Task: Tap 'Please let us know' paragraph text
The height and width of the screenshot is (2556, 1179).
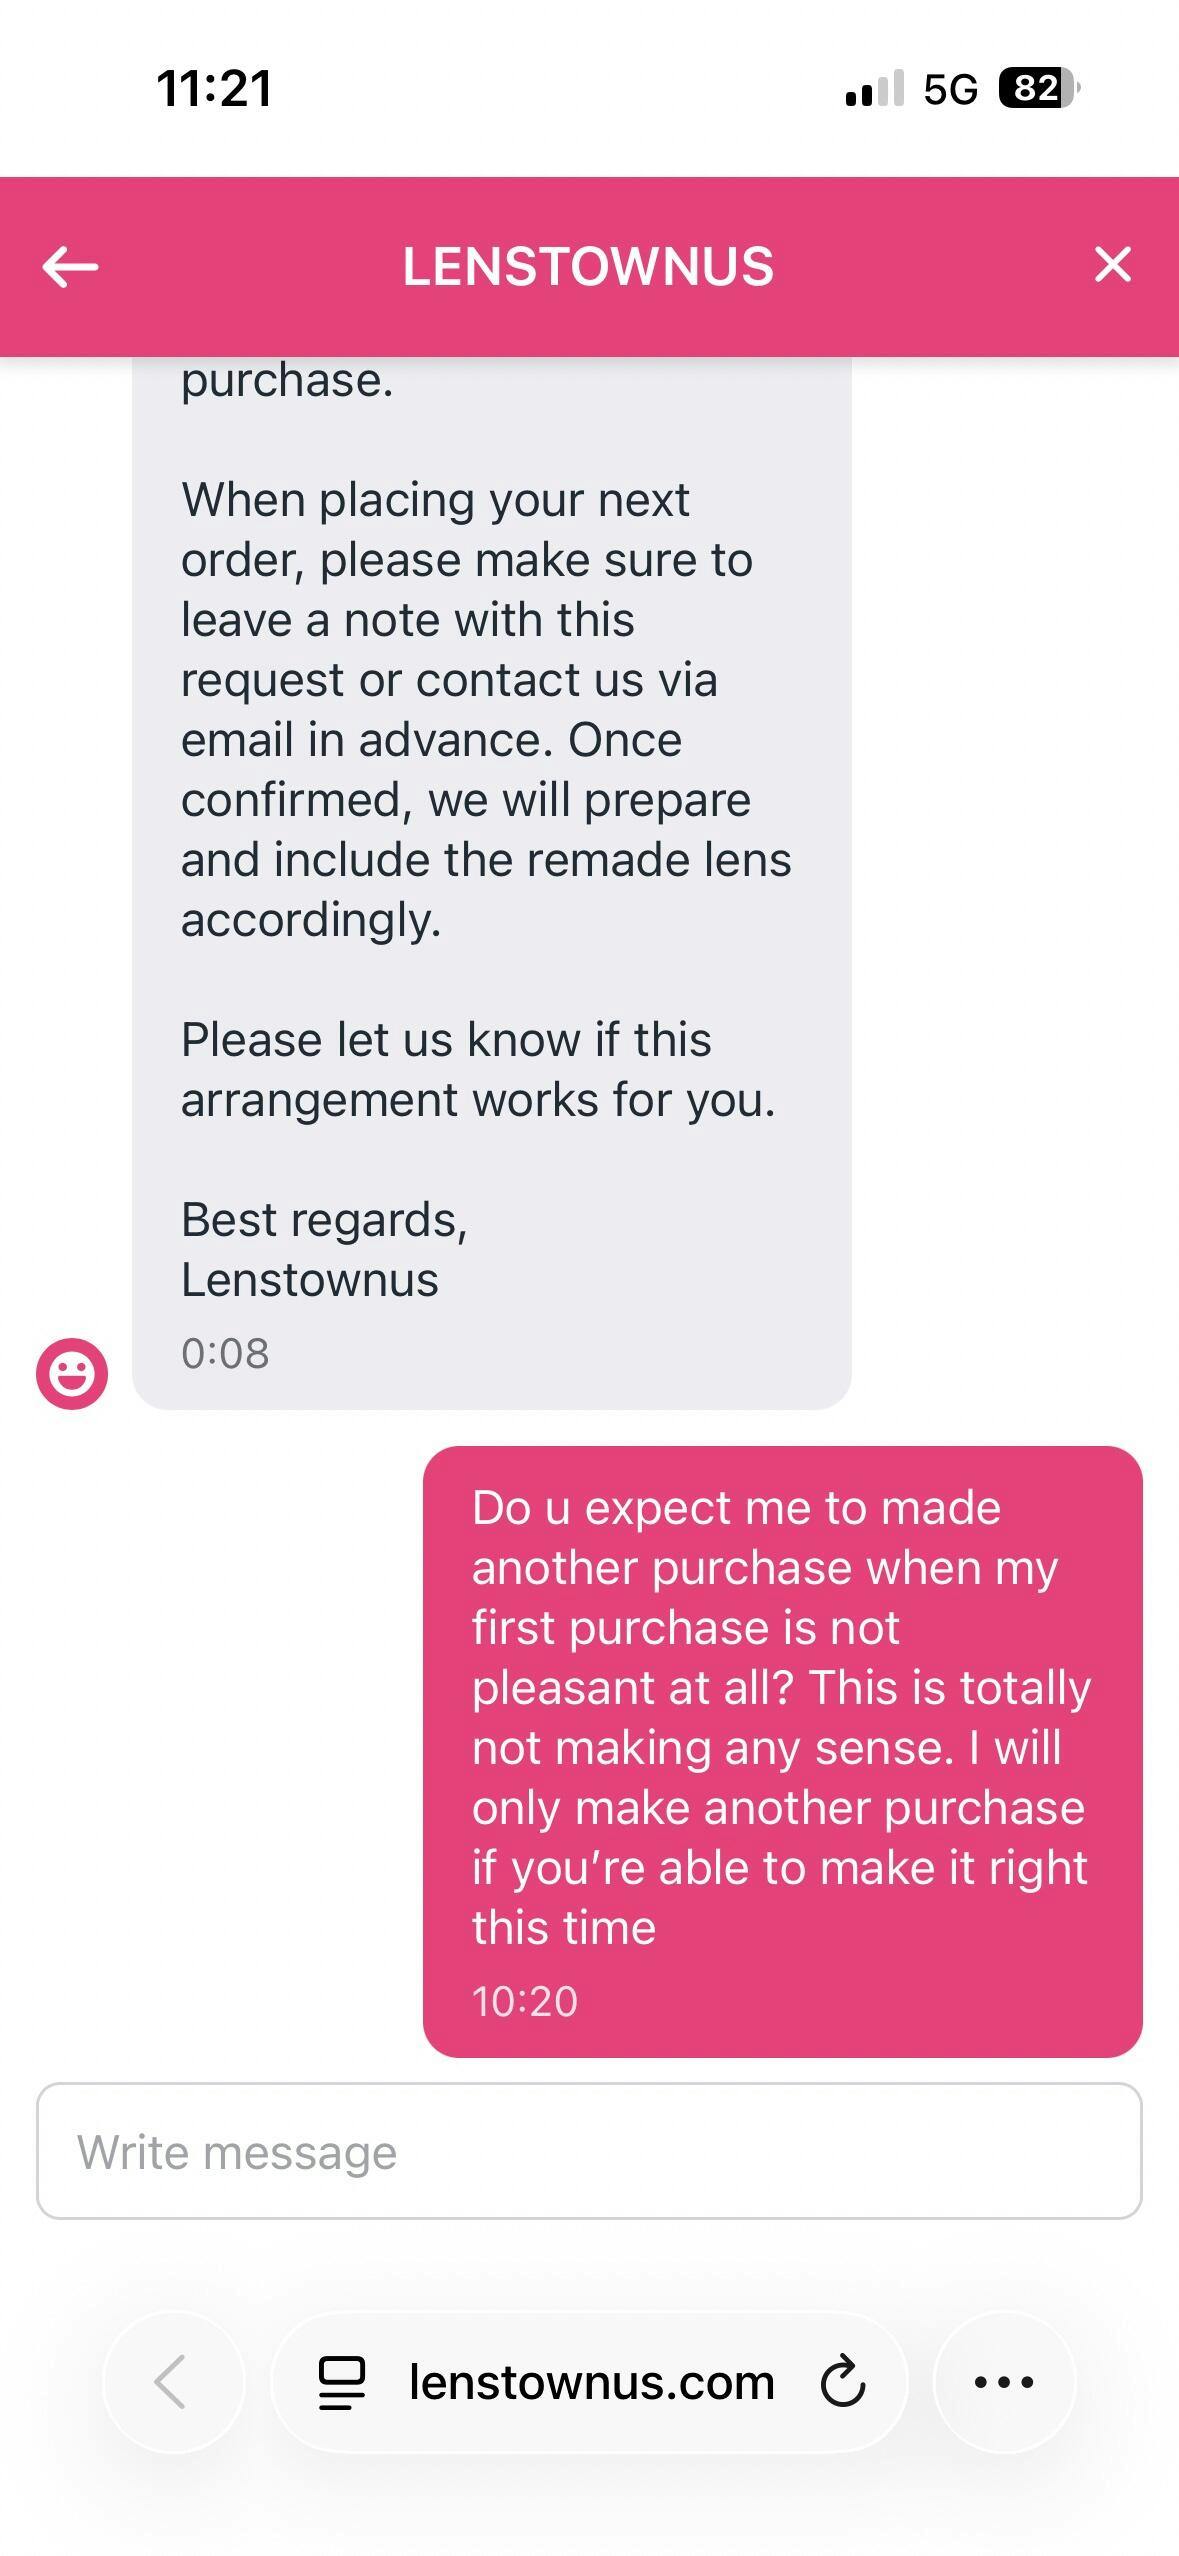Action: pyautogui.click(x=478, y=1069)
